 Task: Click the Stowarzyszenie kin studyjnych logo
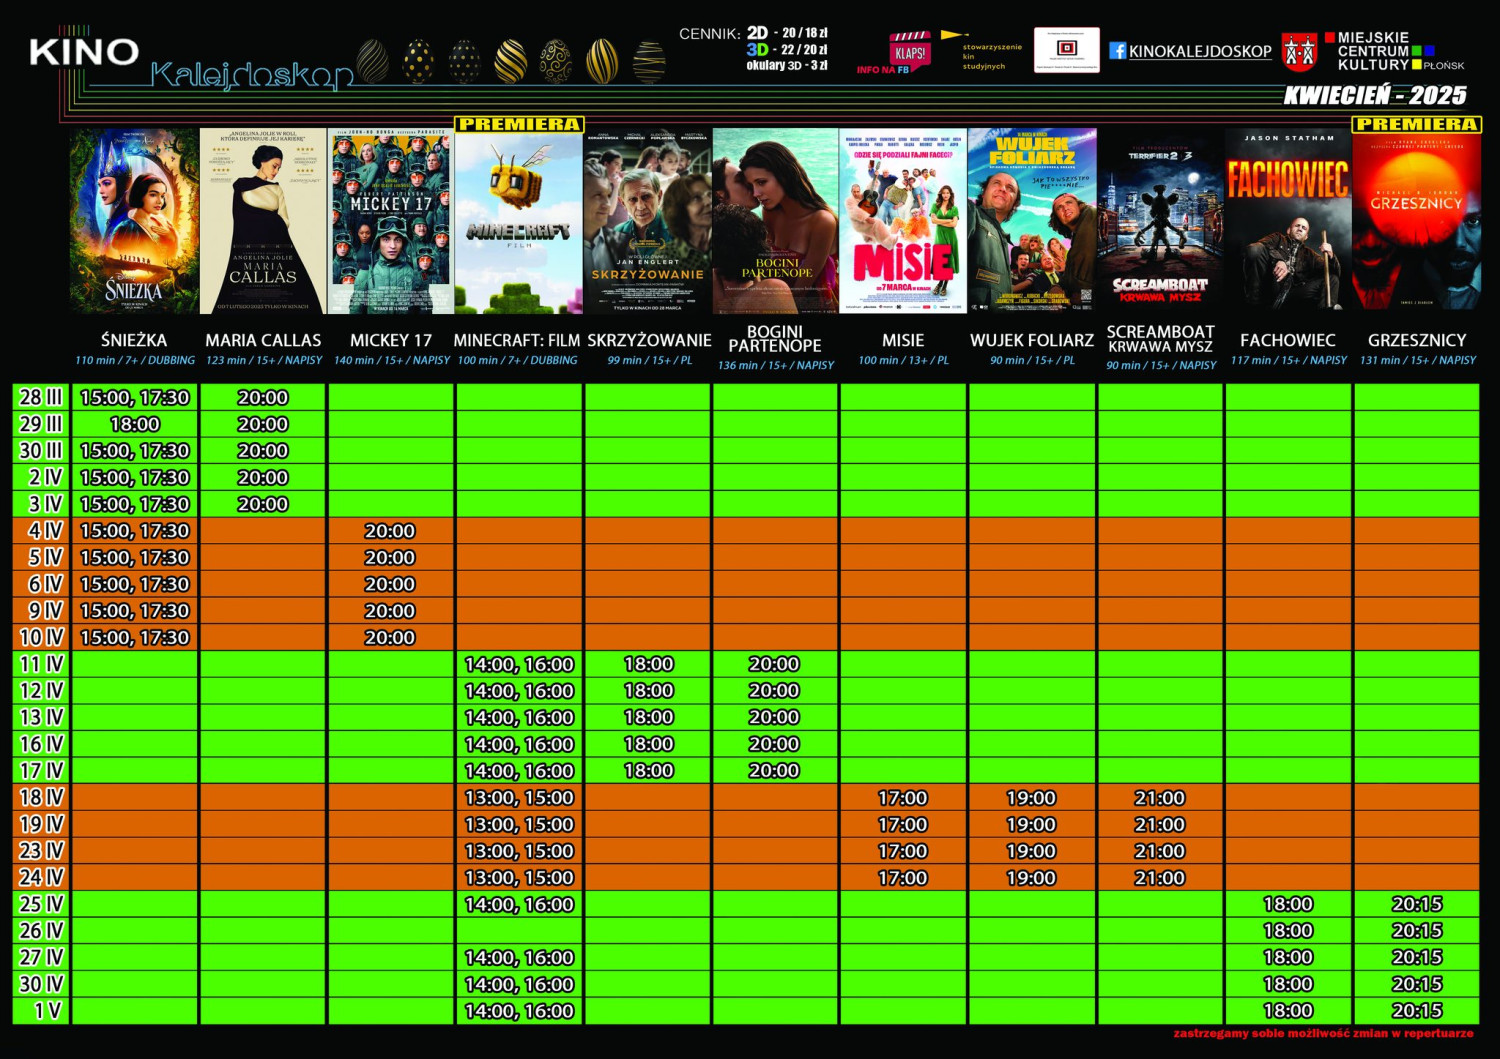[x=980, y=50]
